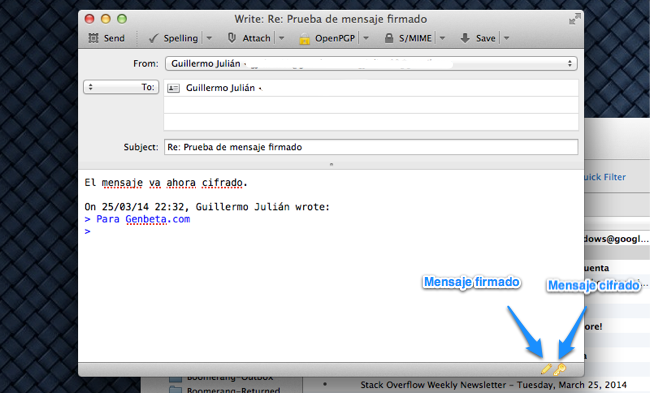Open the From account selector
The width and height of the screenshot is (650, 393).
371,63
